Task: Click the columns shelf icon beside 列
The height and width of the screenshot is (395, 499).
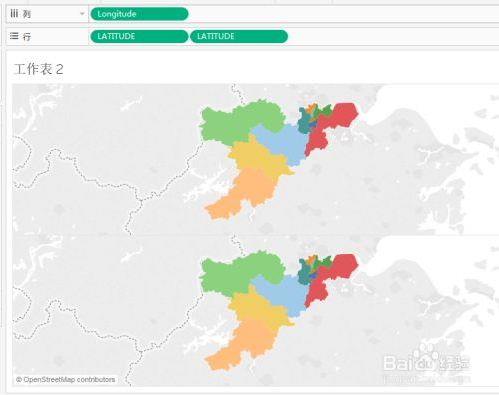Action: pyautogui.click(x=14, y=14)
